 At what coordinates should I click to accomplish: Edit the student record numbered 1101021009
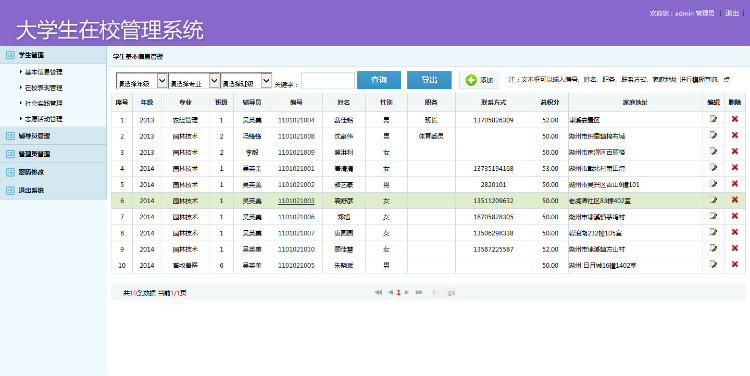point(714,152)
